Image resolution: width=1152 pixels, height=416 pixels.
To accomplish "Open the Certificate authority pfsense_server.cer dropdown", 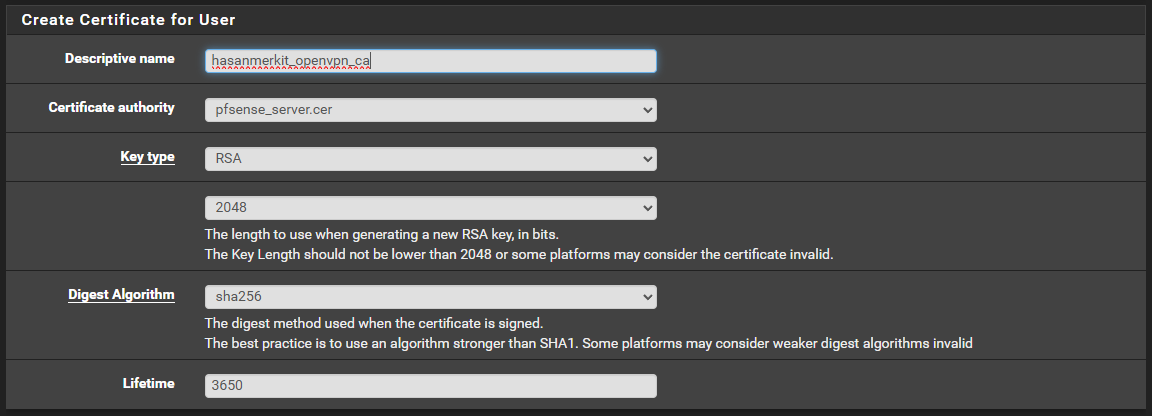I will [x=431, y=110].
